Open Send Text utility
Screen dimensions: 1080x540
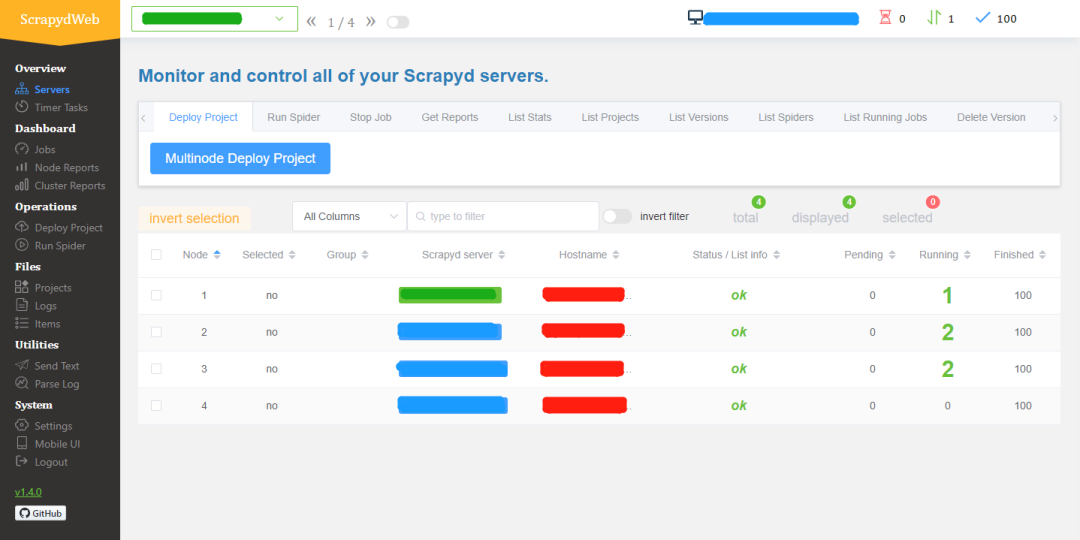coord(47,366)
